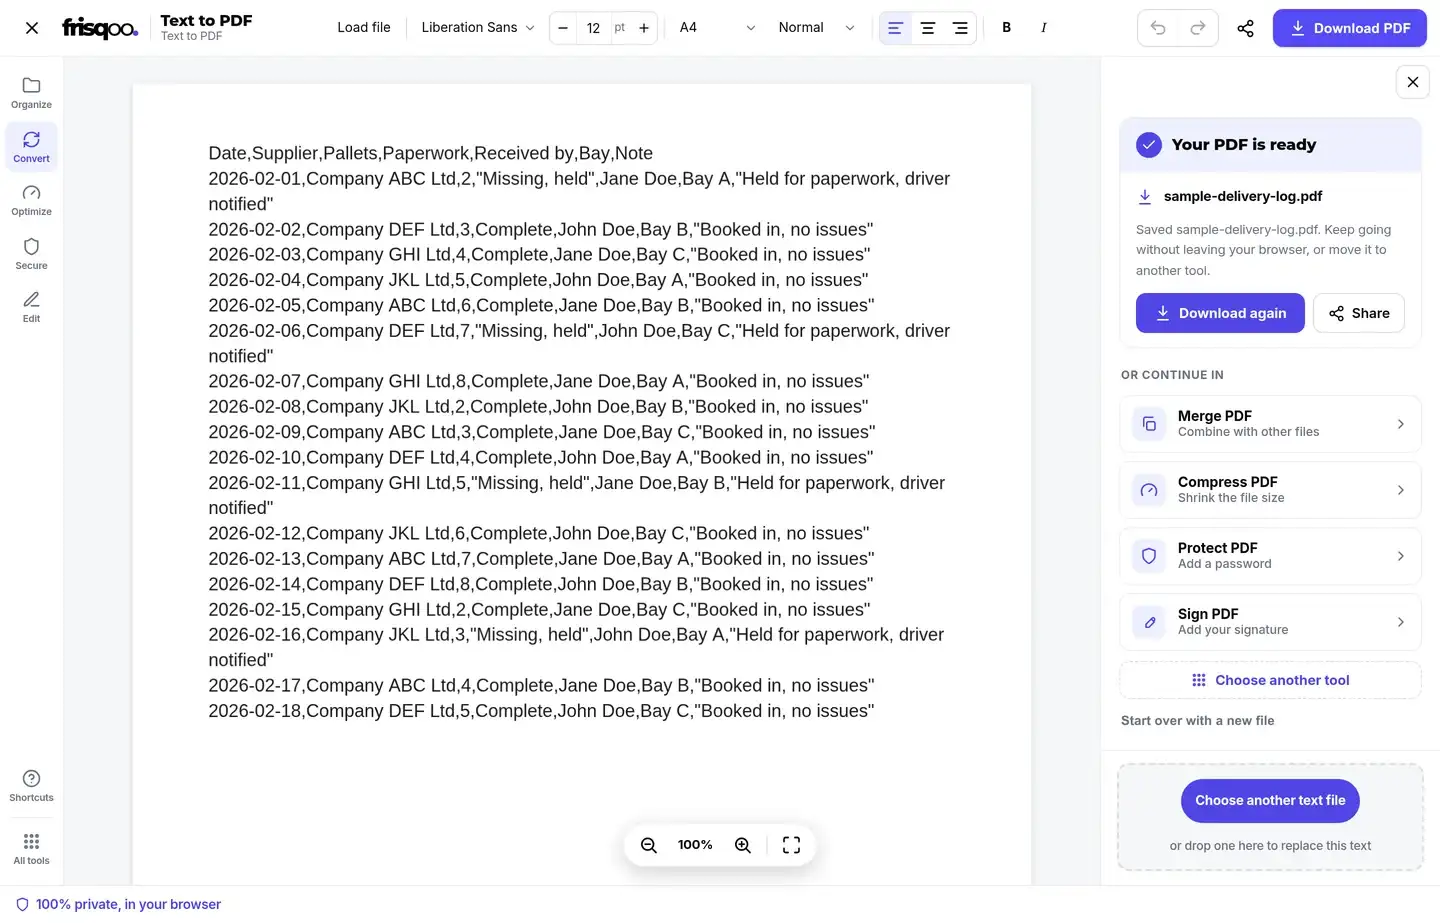Open the Convert sidebar tool
Image resolution: width=1440 pixels, height=923 pixels.
coord(31,147)
